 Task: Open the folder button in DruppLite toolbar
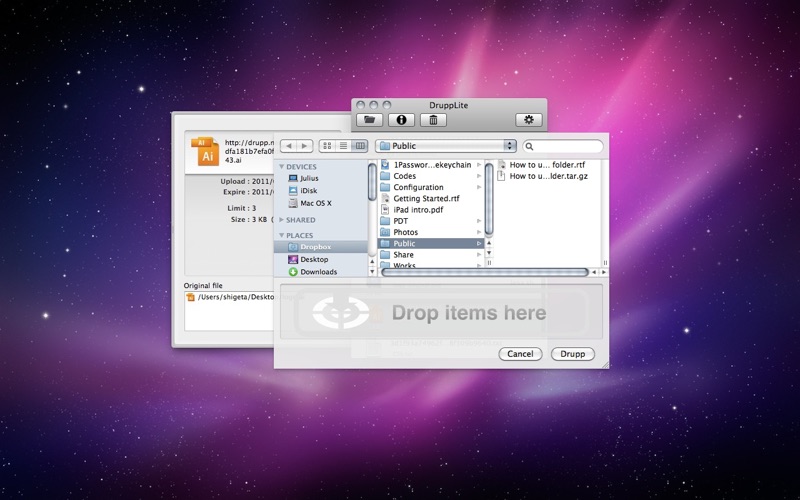(369, 120)
